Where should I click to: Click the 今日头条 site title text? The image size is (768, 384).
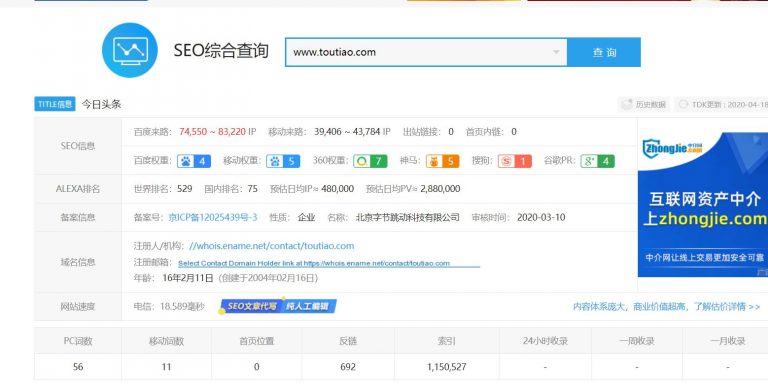101,104
